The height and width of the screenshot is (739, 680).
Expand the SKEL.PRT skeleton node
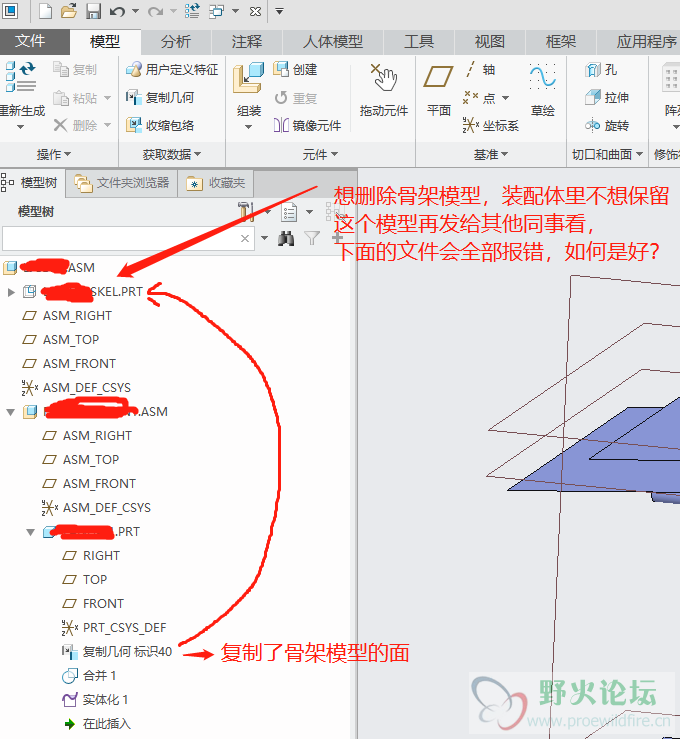[11, 292]
